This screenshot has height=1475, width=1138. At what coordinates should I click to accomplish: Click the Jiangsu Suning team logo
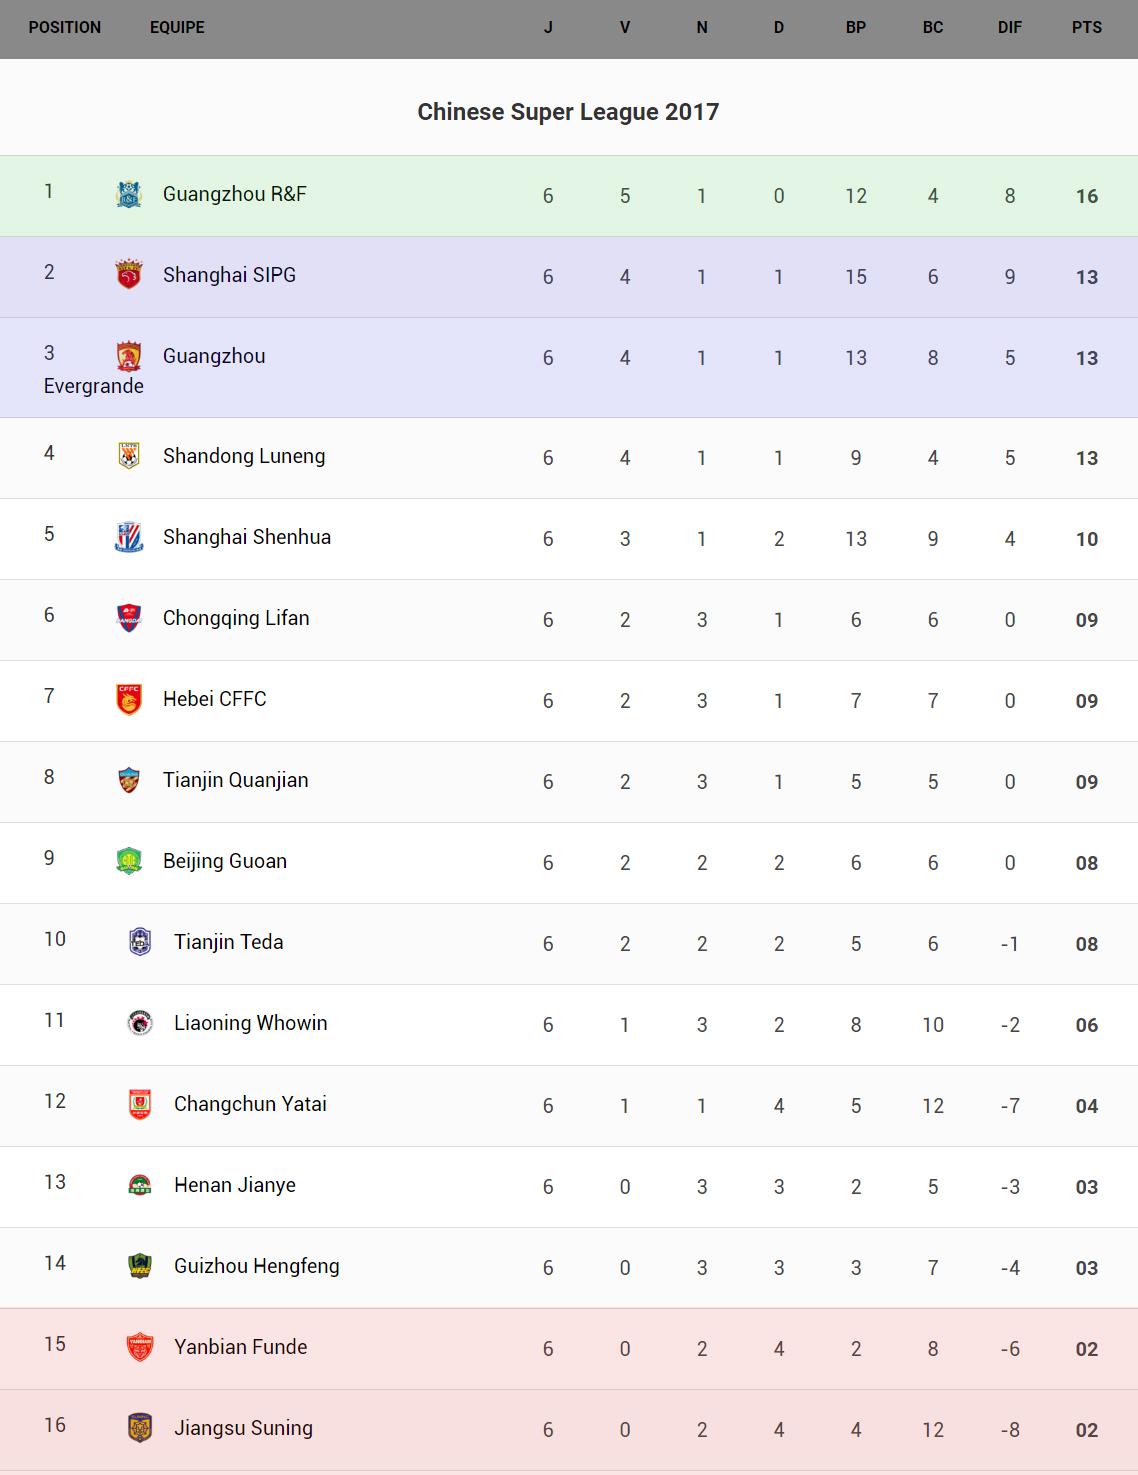coord(140,1428)
